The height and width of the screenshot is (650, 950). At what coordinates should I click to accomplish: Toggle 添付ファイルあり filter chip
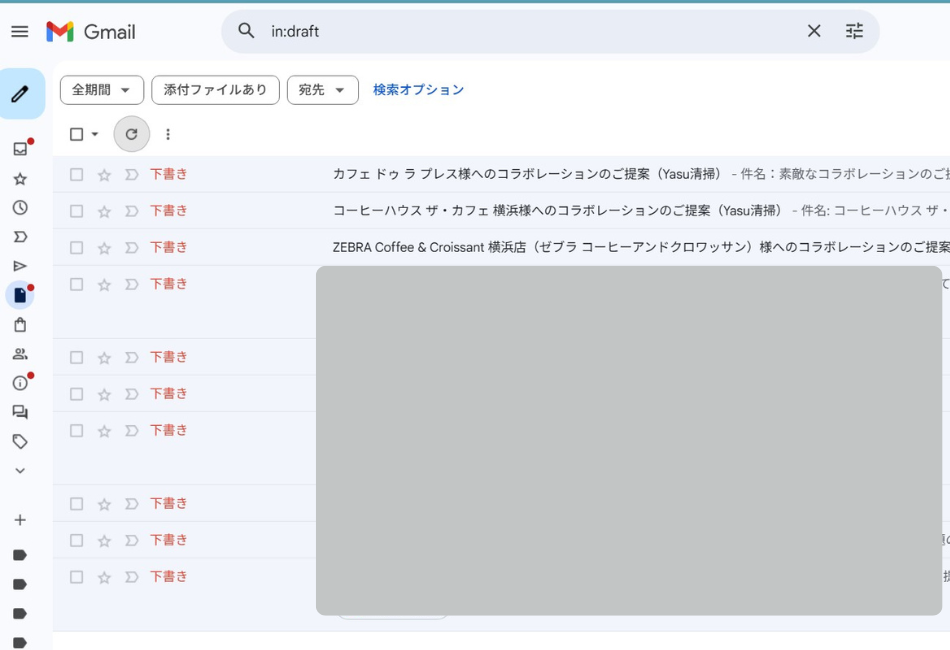(215, 90)
